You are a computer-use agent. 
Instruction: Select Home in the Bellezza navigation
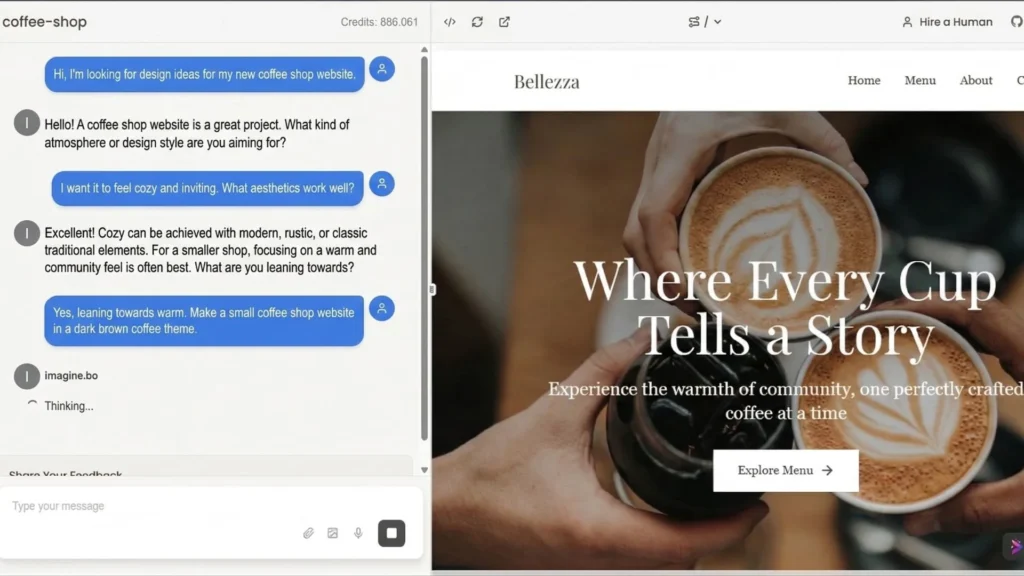864,80
